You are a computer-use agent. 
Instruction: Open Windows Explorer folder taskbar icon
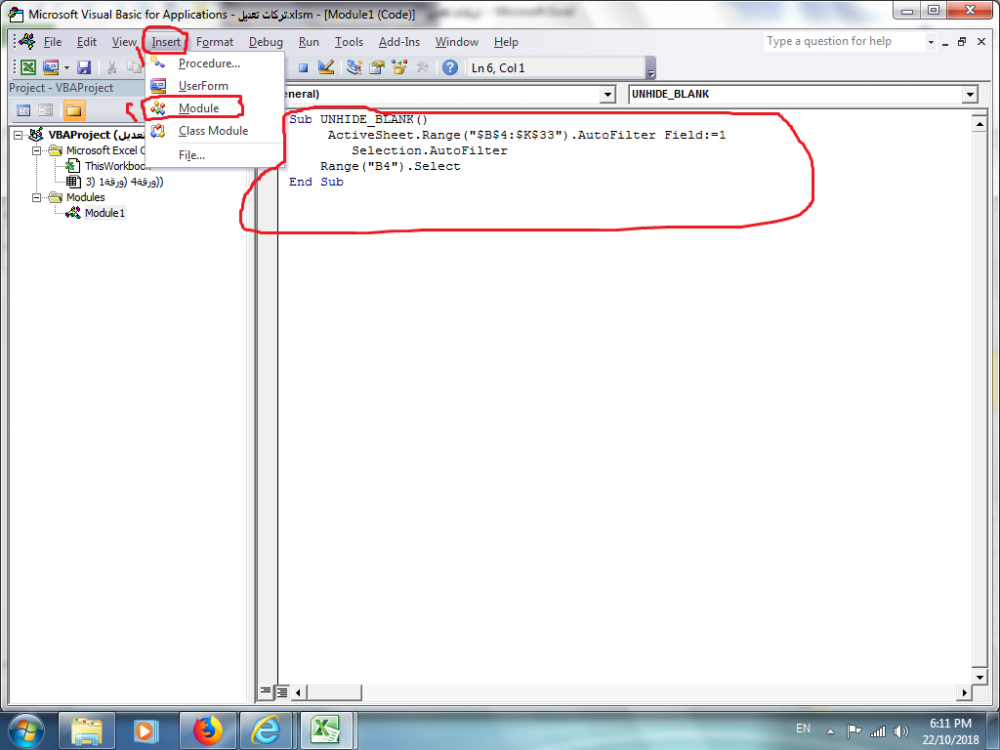(x=87, y=731)
